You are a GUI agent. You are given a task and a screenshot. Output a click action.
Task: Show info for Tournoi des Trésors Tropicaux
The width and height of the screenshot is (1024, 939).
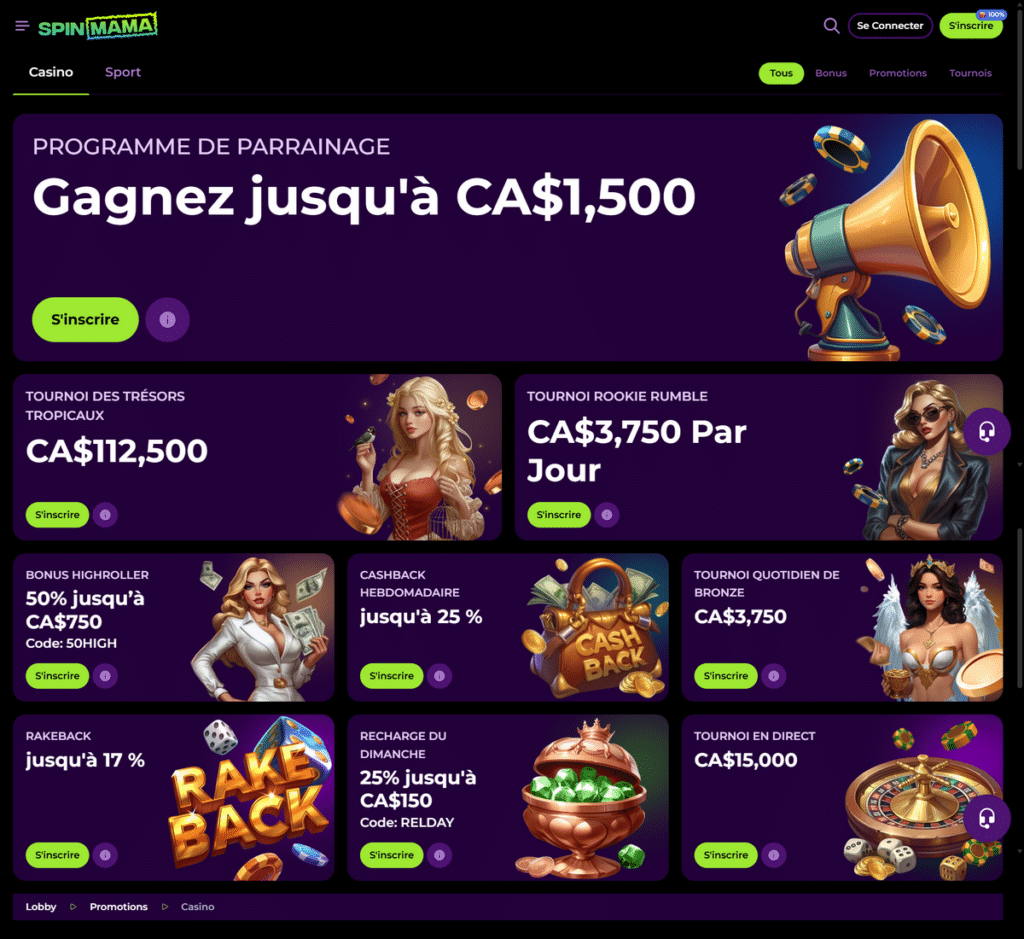click(x=105, y=515)
